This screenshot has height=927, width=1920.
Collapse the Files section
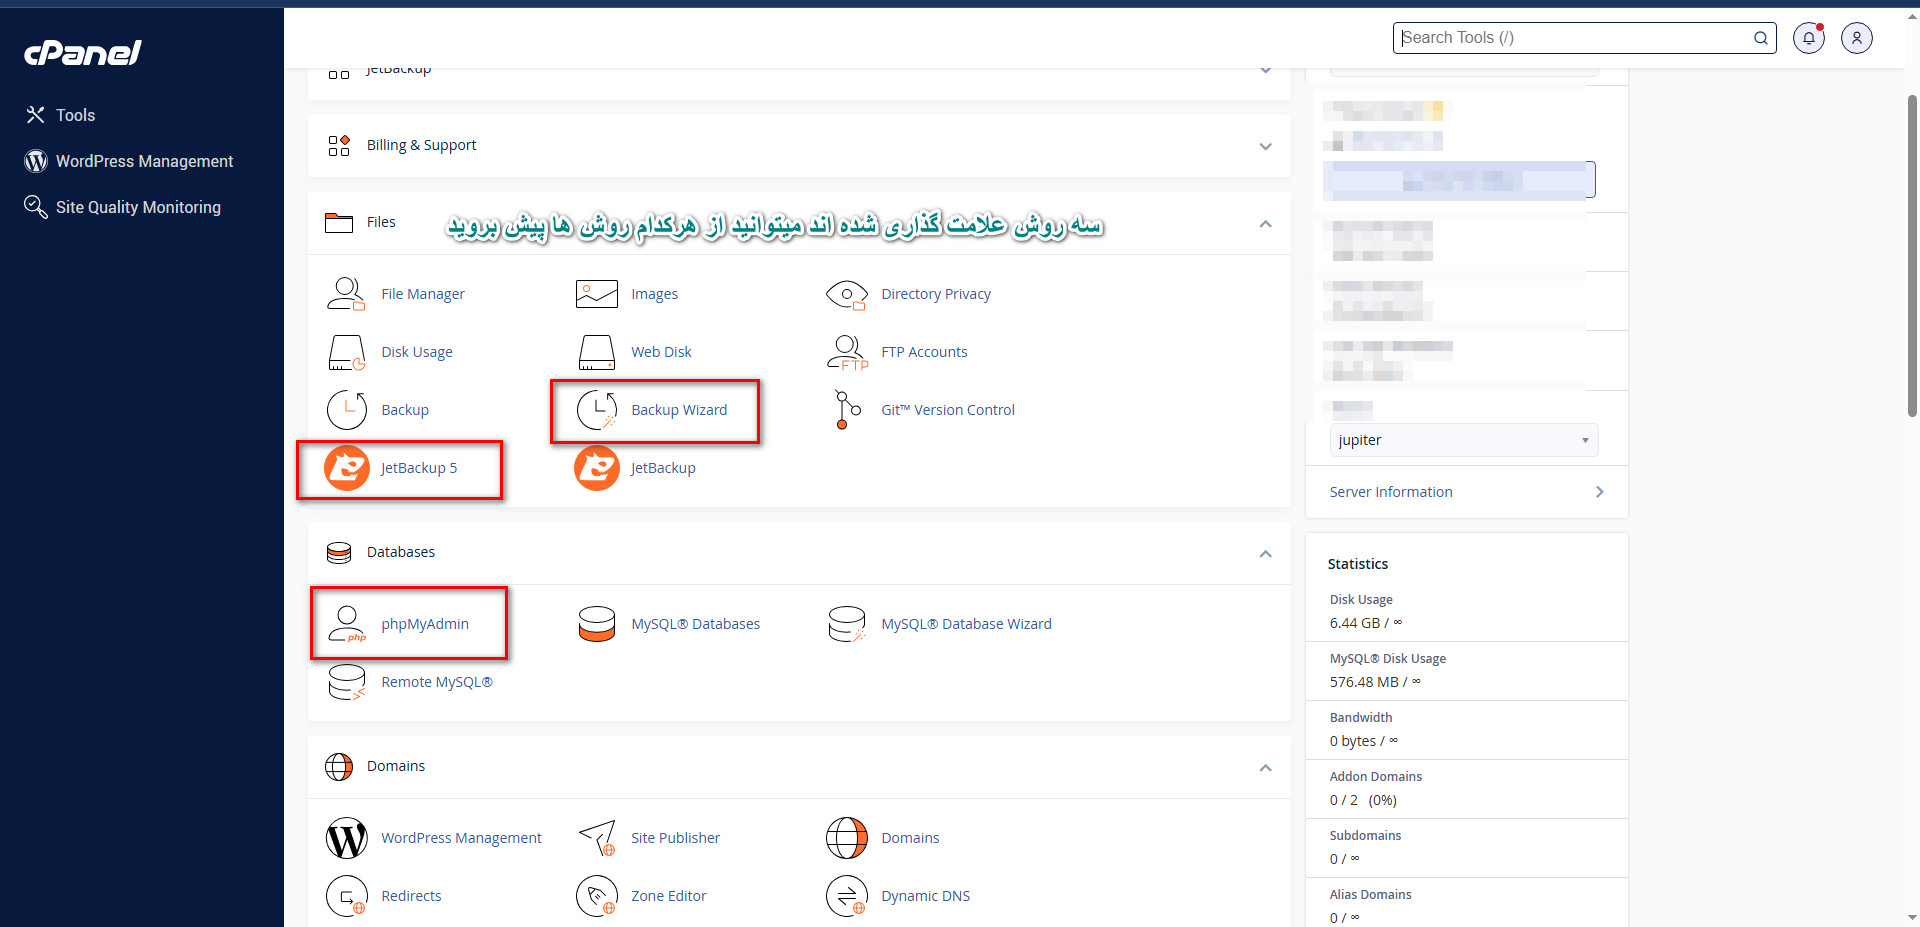click(x=1265, y=224)
